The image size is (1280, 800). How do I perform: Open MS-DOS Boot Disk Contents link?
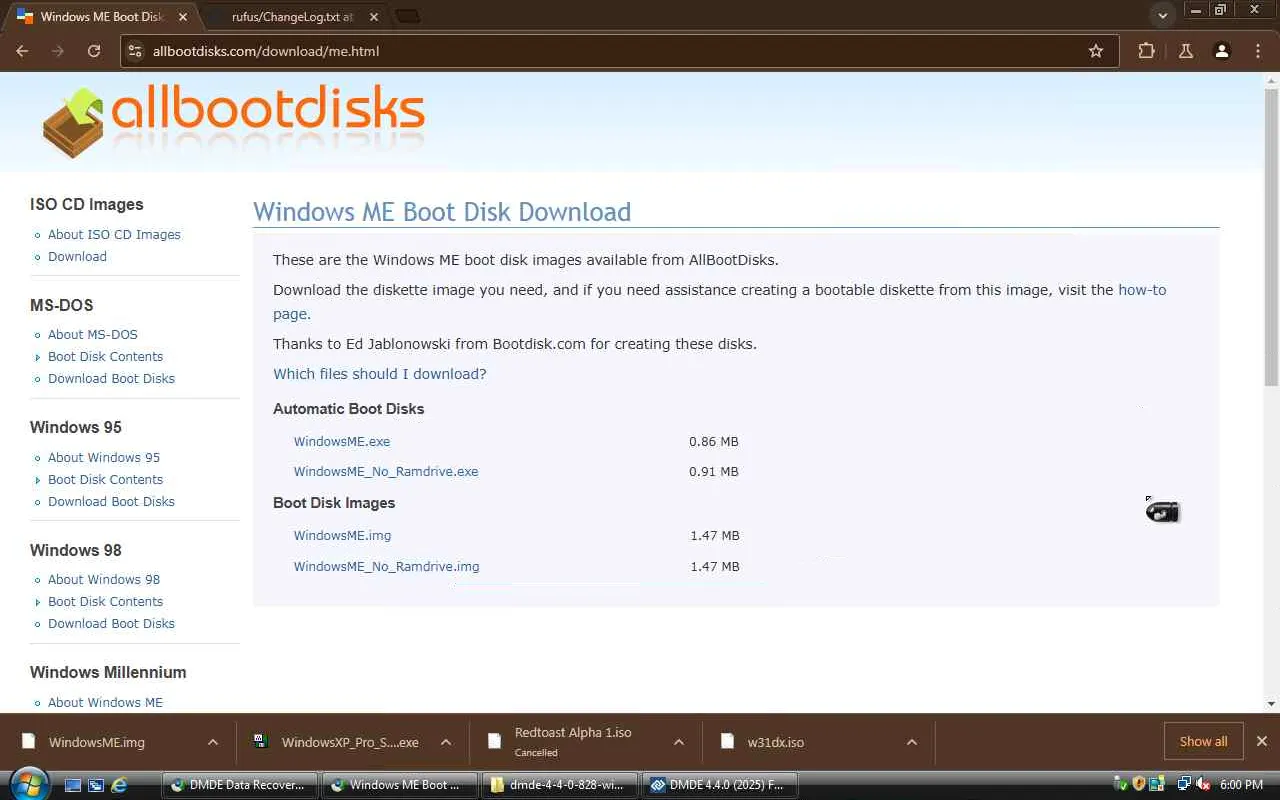(105, 356)
